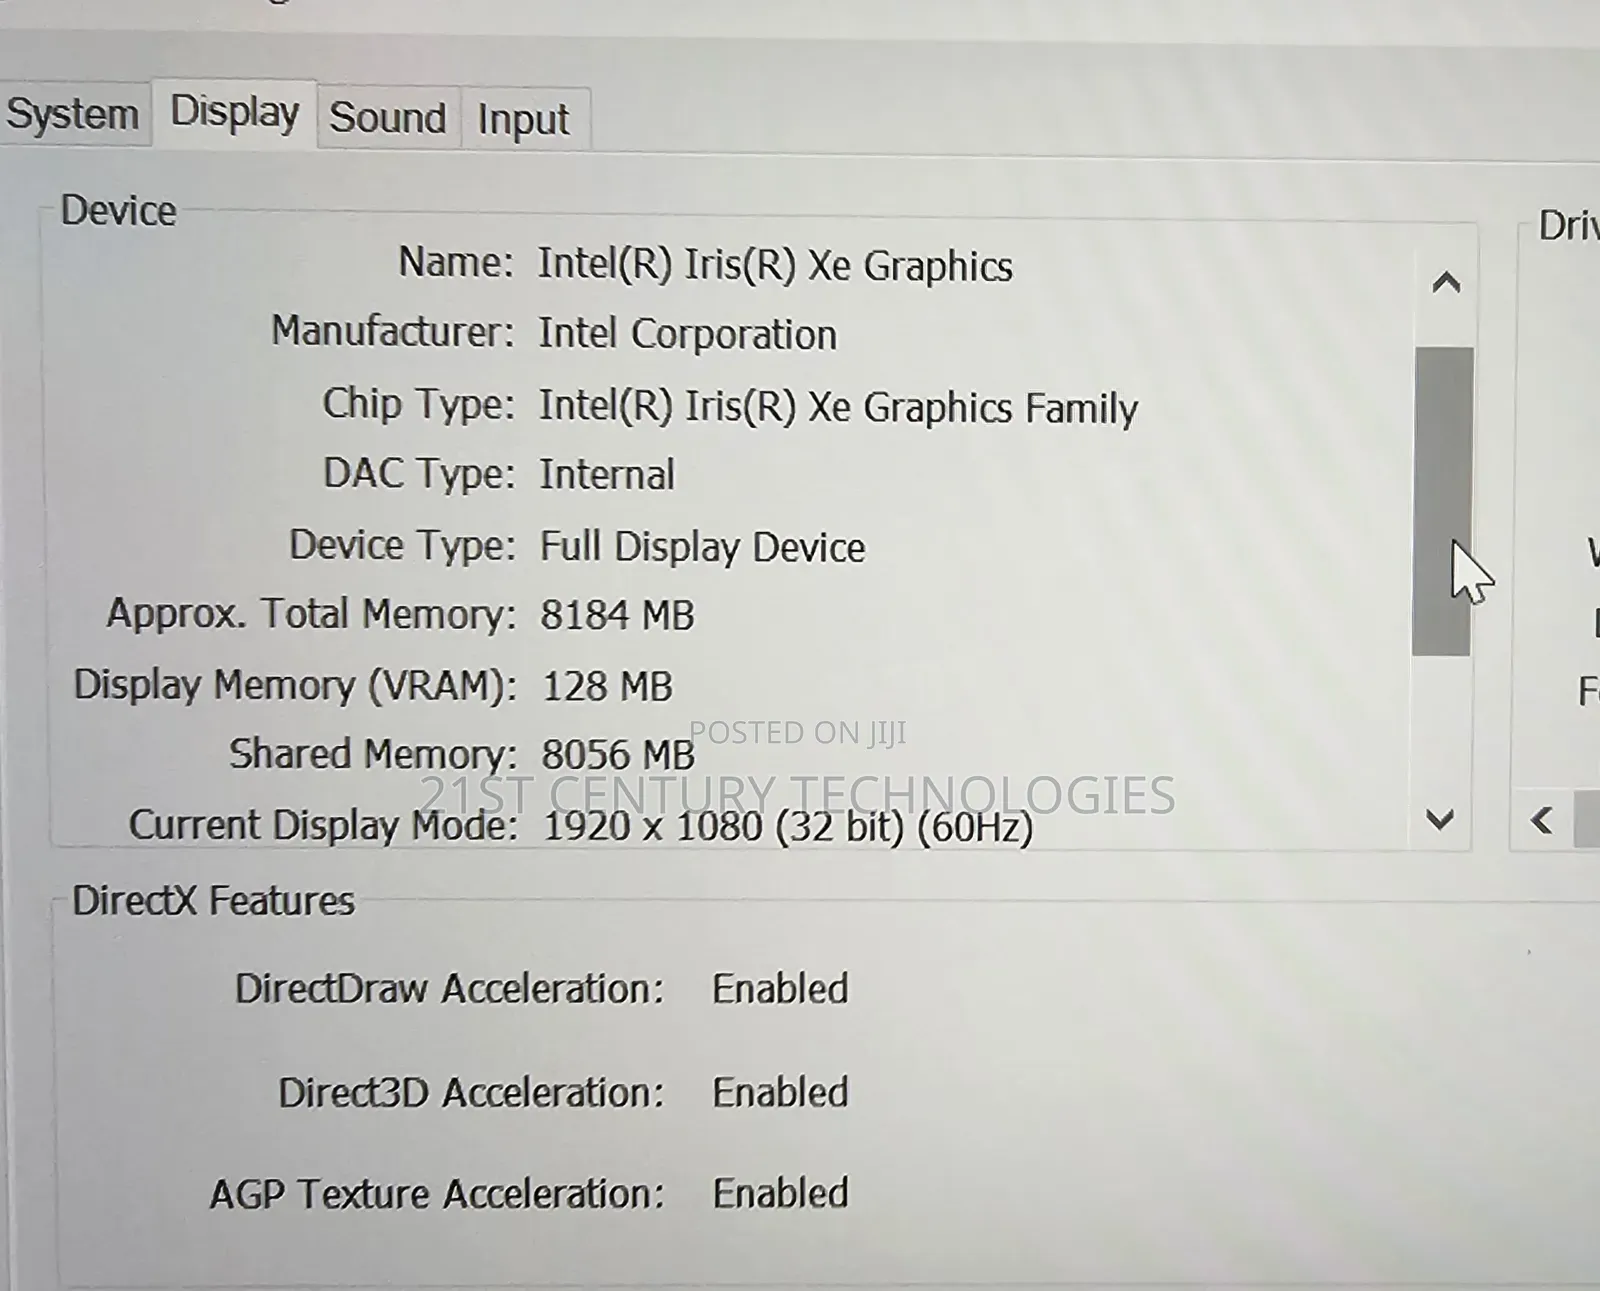Select the display mode 1920 x 1080 value
1600x1291 pixels.
(x=788, y=827)
